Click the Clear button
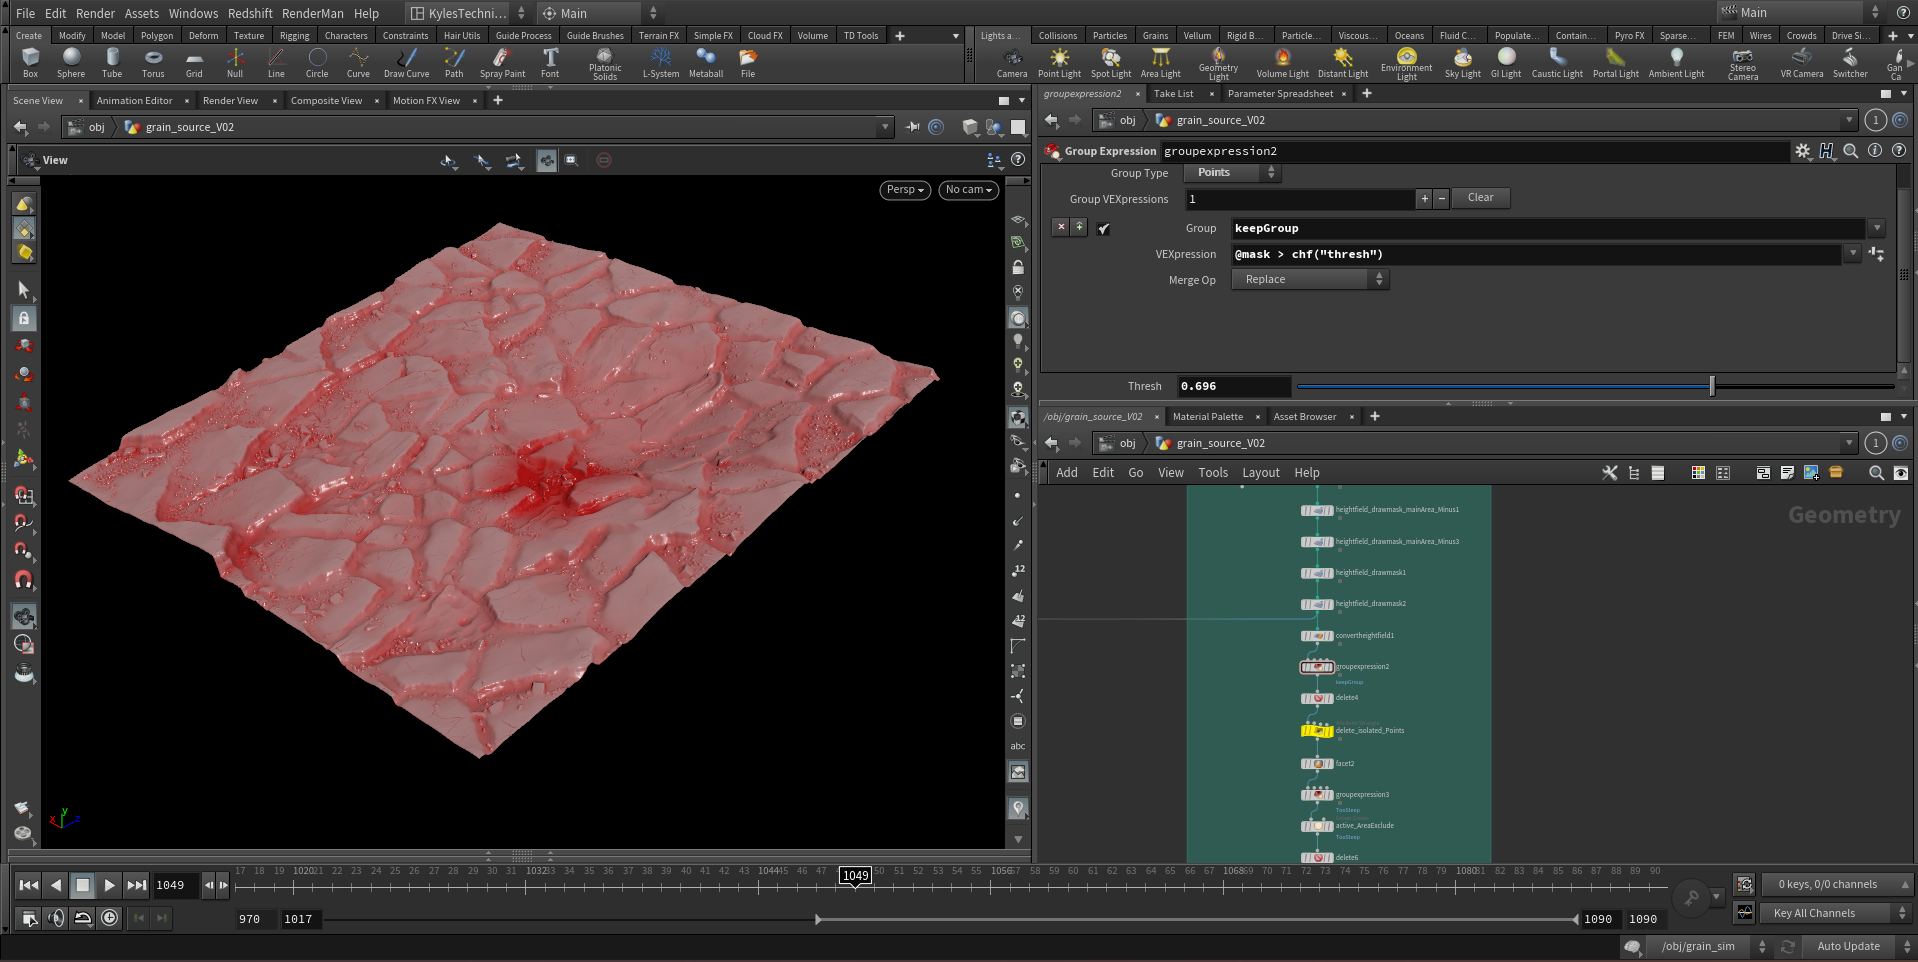 tap(1480, 198)
